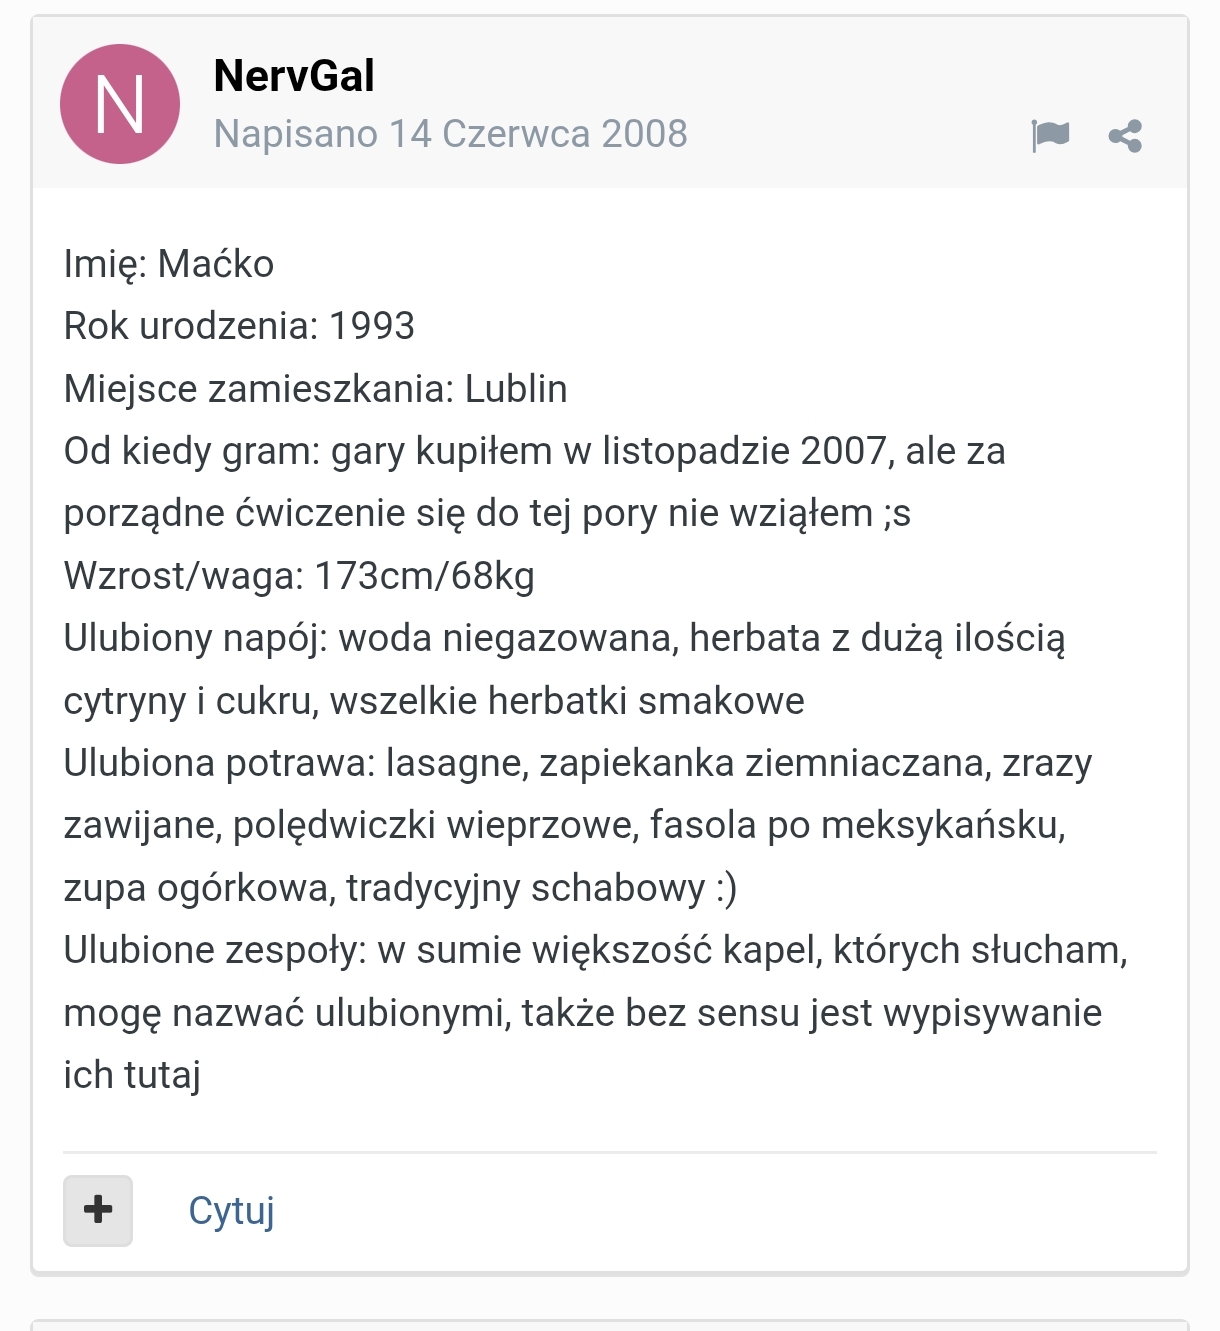The image size is (1220, 1331).
Task: Click the text 'Rok urodzenia: 1993'
Action: [x=239, y=326]
